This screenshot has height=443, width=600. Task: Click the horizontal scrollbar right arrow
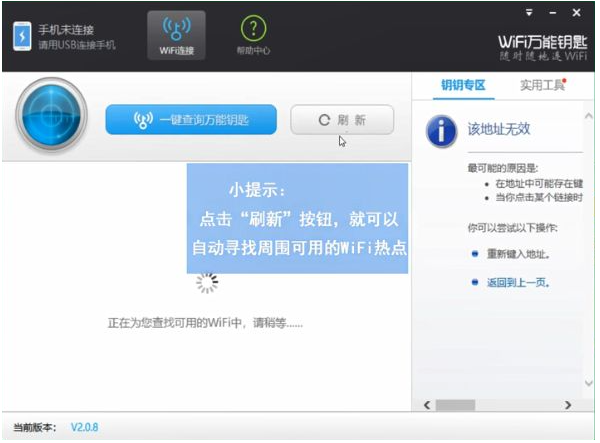568,404
